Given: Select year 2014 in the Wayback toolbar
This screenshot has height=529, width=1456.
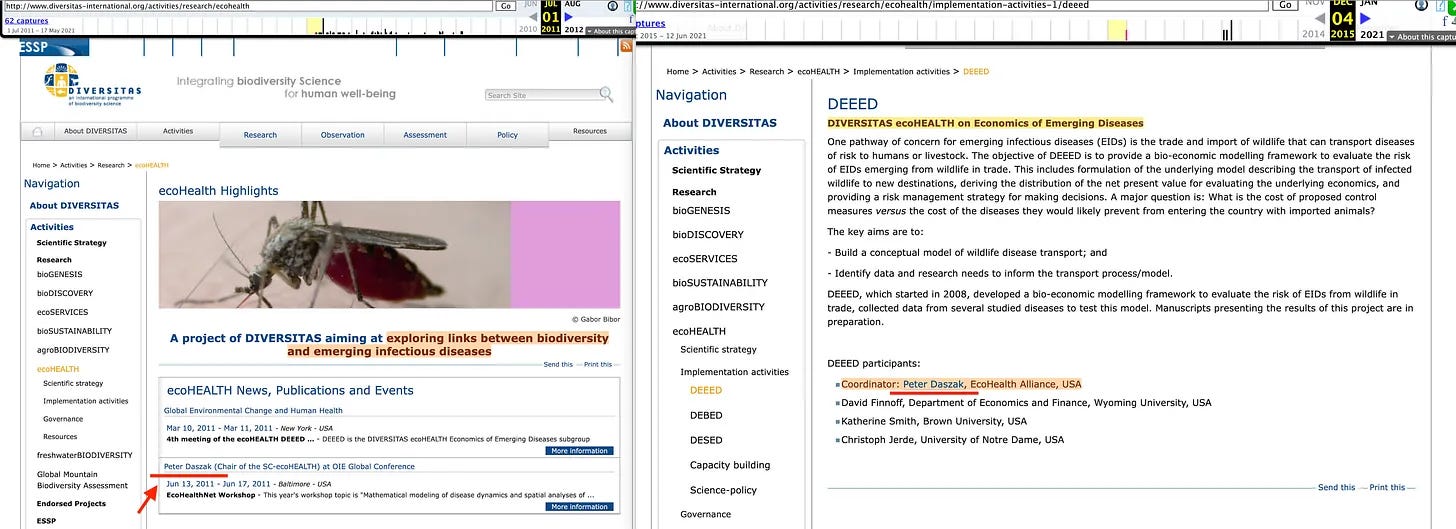Looking at the screenshot, I should [1313, 34].
